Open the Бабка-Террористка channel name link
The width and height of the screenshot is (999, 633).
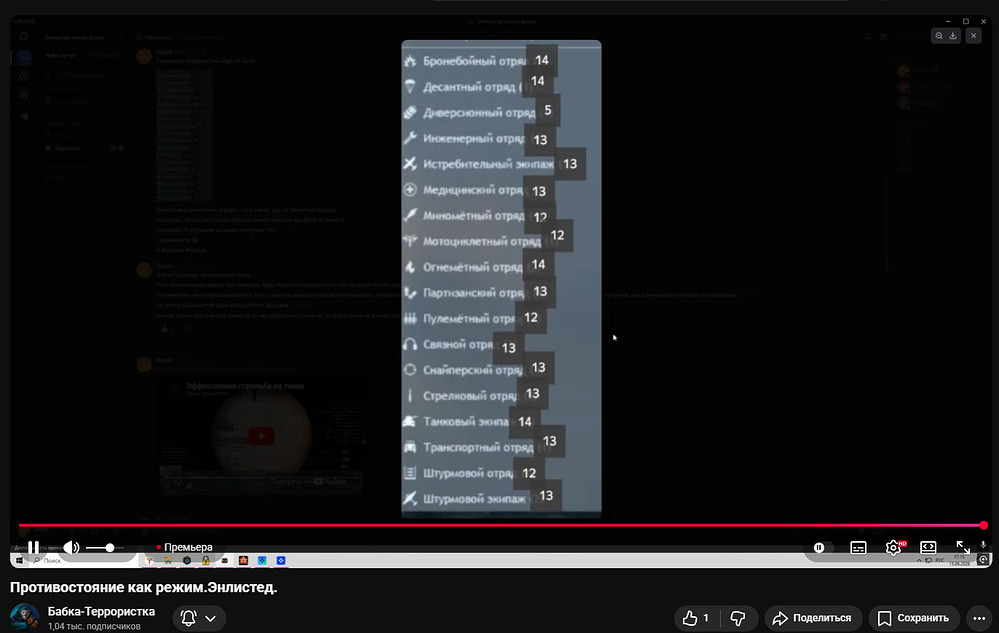pos(101,611)
